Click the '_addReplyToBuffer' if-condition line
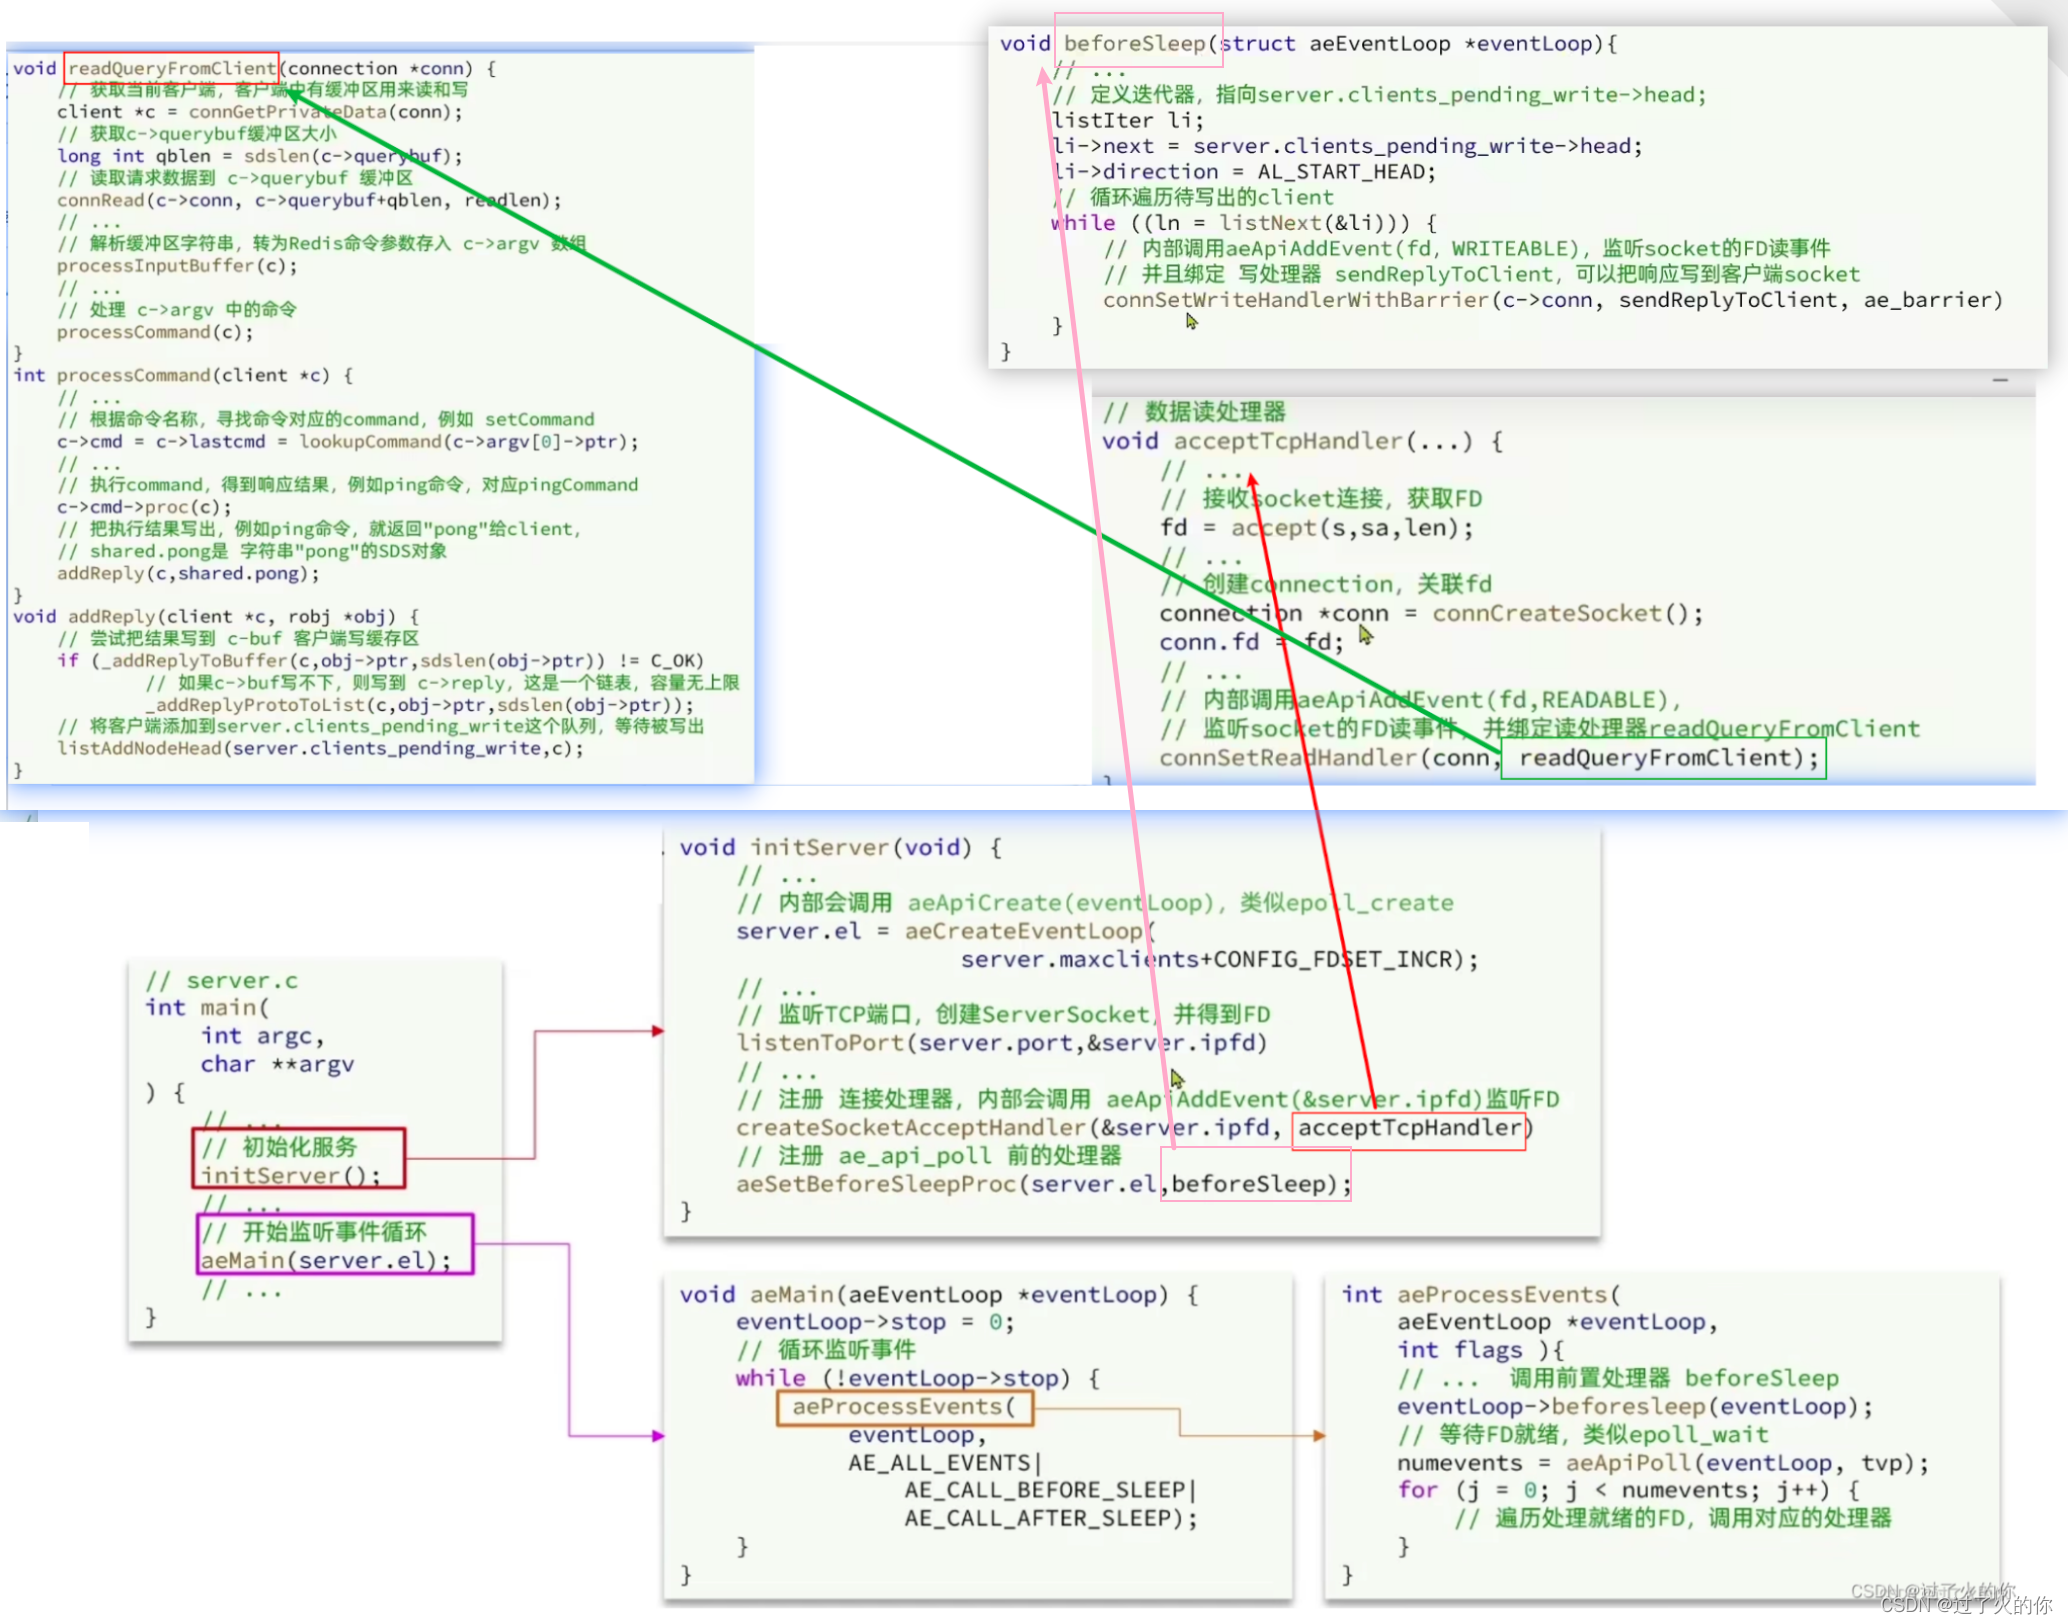Viewport: 2068px width, 1624px height. pyautogui.click(x=380, y=660)
